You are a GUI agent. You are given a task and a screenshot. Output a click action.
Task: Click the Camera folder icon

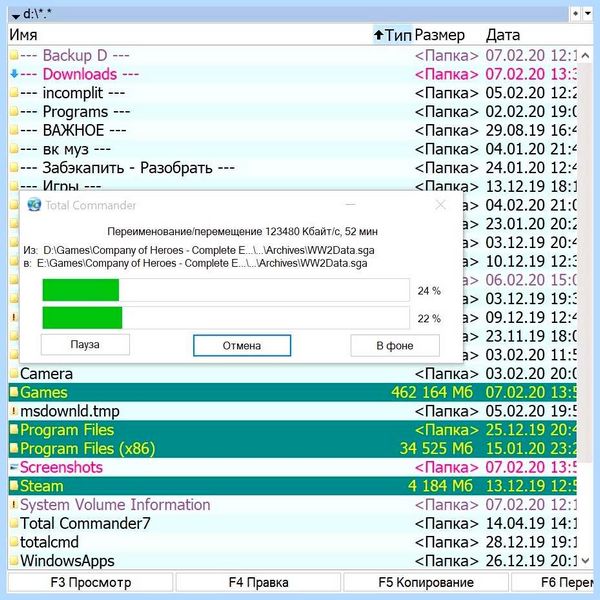[14, 373]
